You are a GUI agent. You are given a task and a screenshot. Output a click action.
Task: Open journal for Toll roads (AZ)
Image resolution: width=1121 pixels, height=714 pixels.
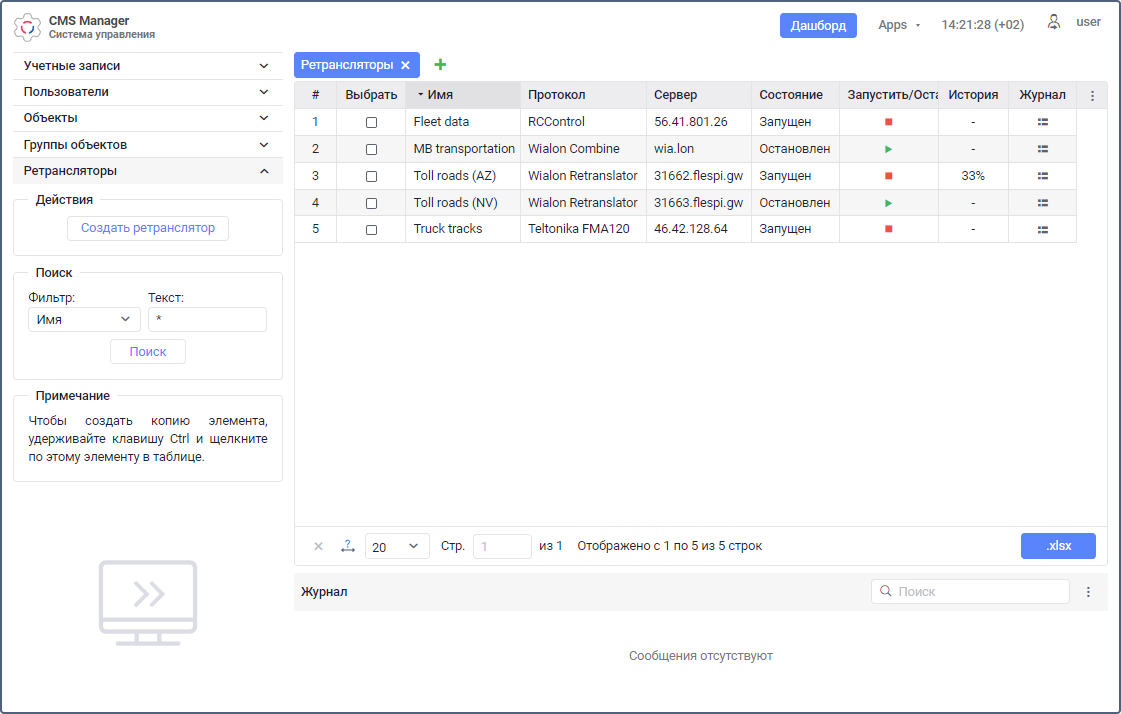tap(1042, 176)
